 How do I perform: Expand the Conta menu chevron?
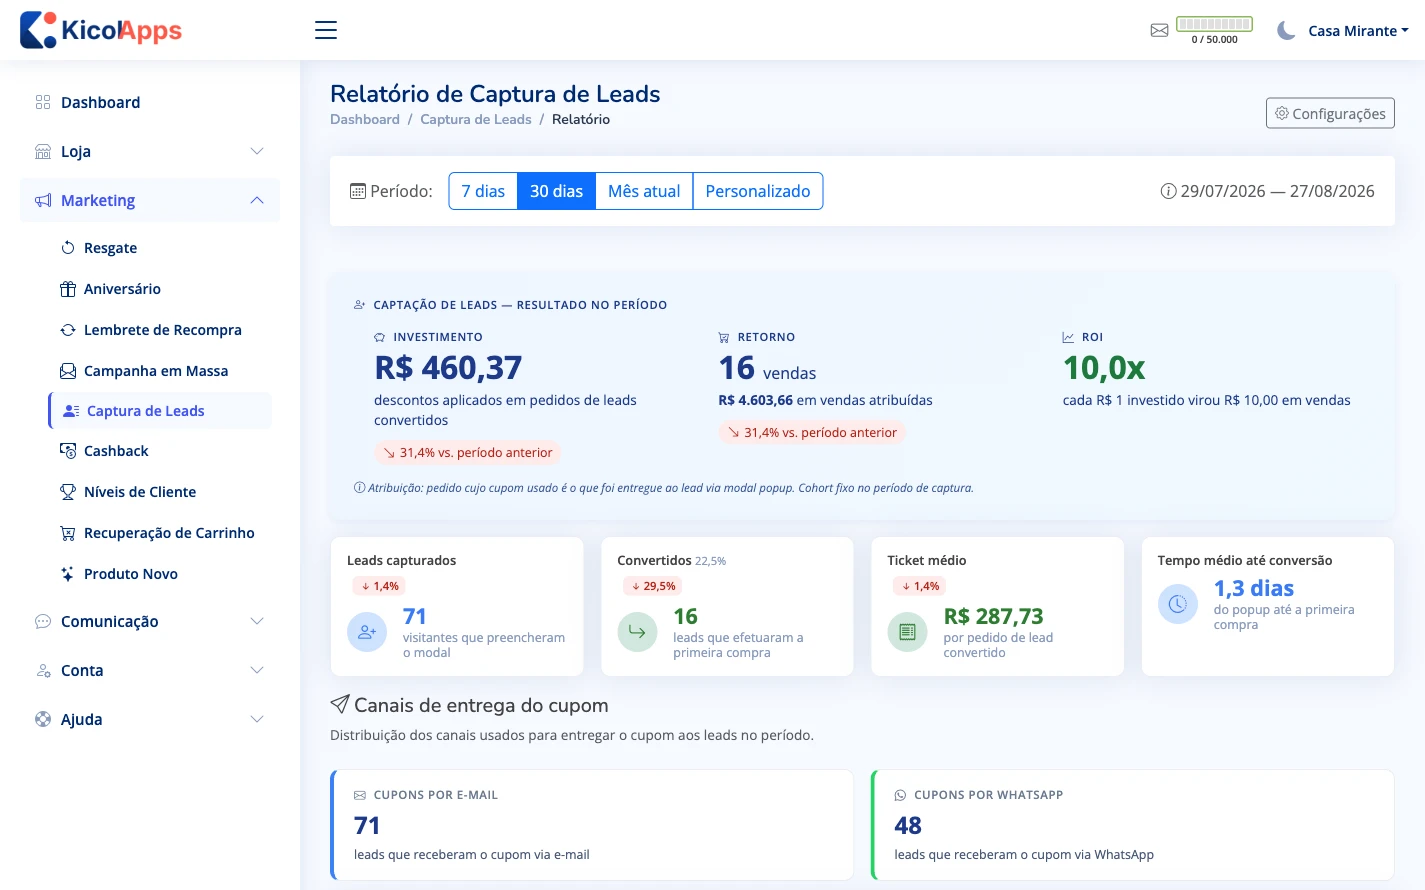pos(257,670)
